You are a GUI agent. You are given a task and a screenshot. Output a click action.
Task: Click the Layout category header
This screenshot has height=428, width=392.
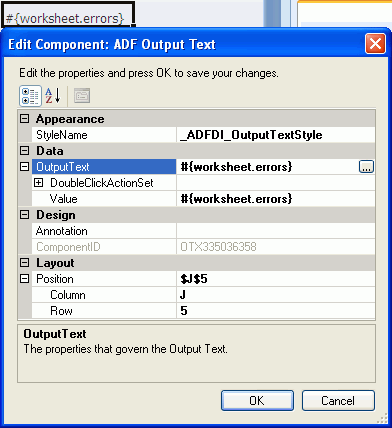[x=197, y=263]
